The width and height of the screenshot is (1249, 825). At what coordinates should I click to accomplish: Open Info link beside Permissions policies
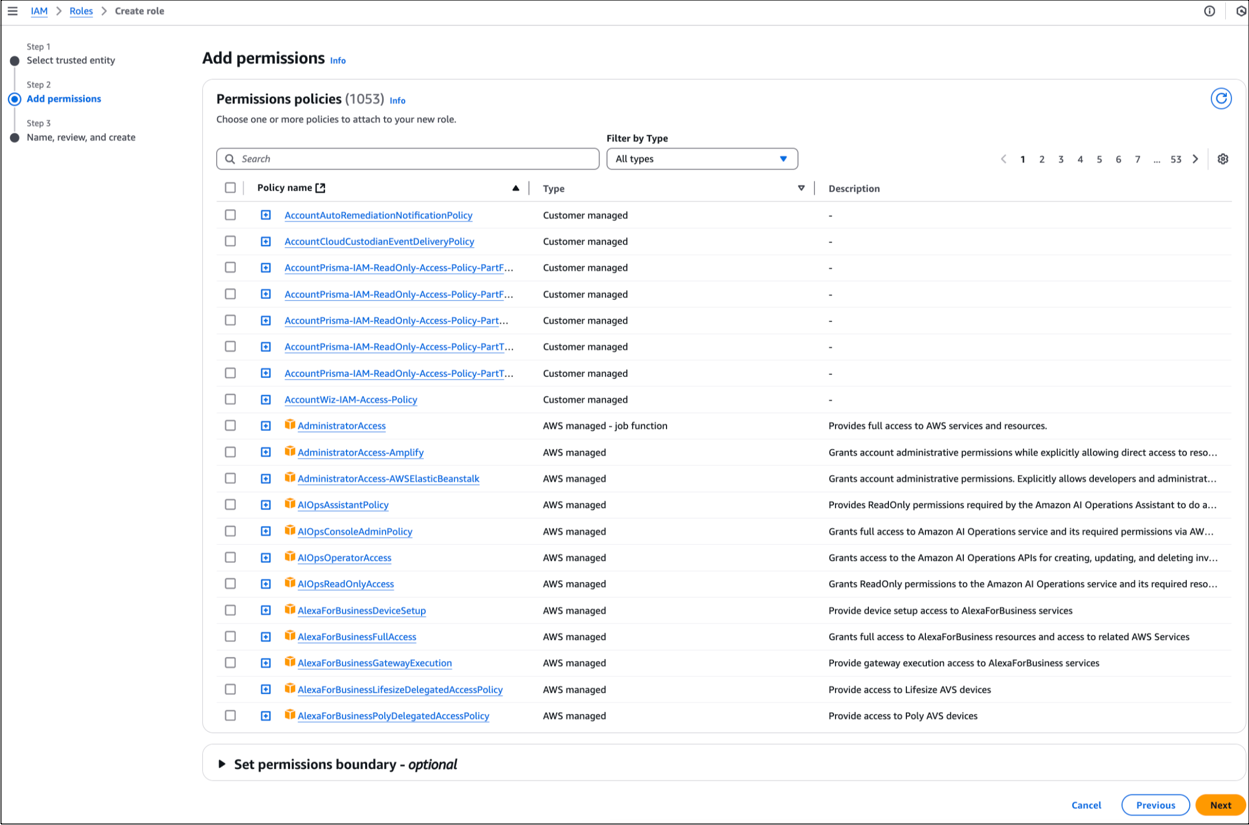coord(397,101)
